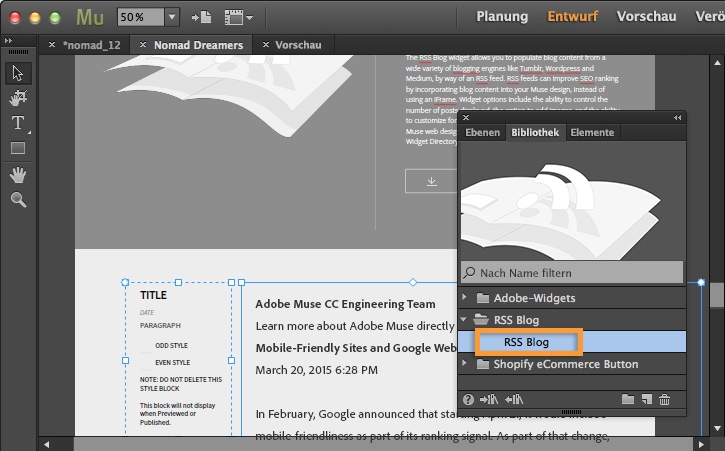Screen dimensions: 725x451
Task: Click the import library item icon
Action: coord(489,399)
